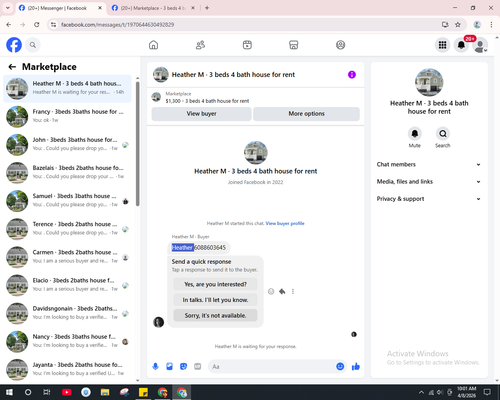Open Samuel - 3beds 3baths house conversation
The width and height of the screenshot is (500, 400).
67,201
